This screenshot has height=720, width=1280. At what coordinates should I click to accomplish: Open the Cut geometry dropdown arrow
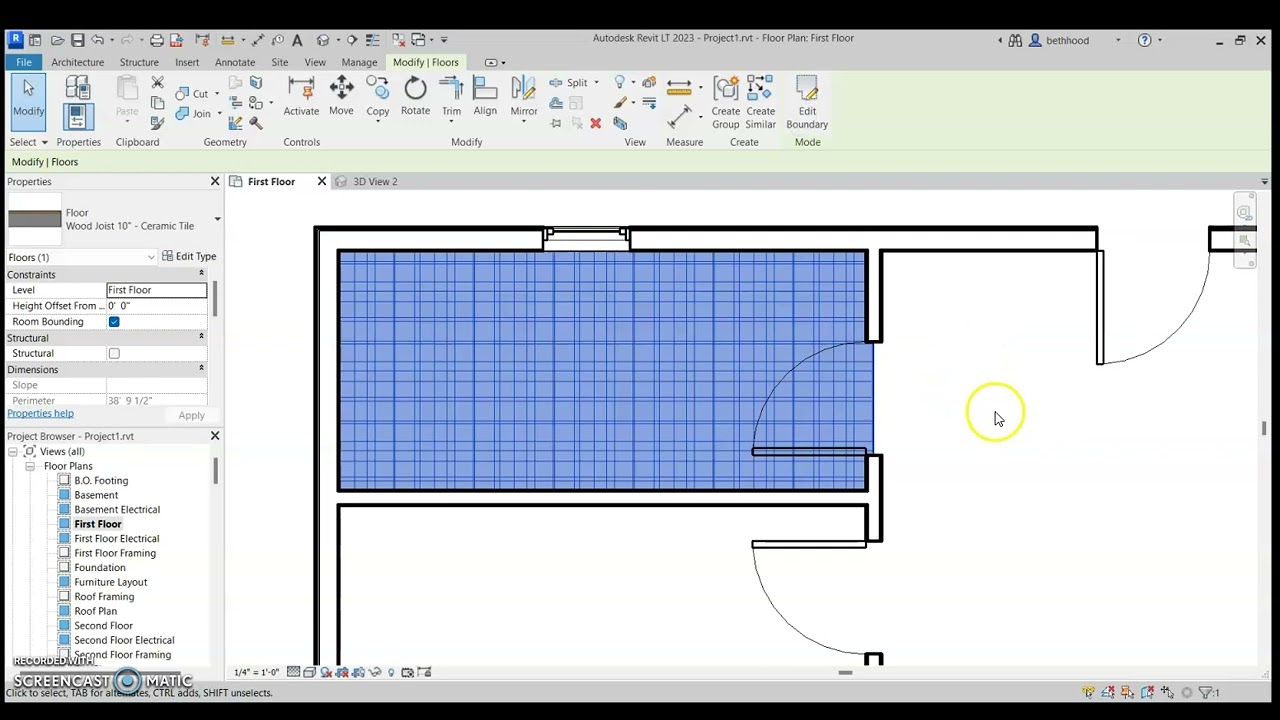click(x=216, y=94)
